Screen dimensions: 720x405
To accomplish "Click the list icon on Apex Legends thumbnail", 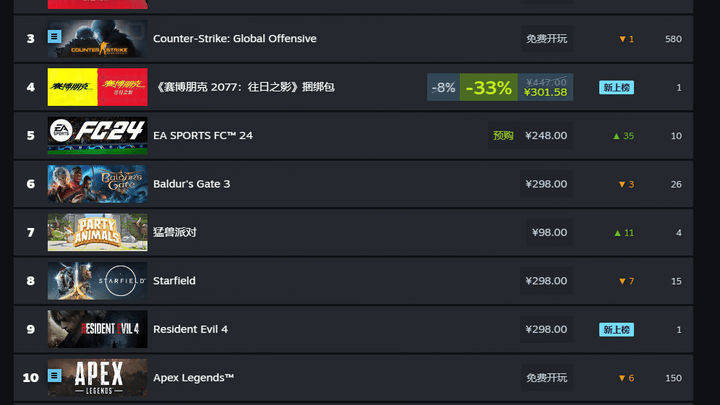I will click(x=54, y=376).
